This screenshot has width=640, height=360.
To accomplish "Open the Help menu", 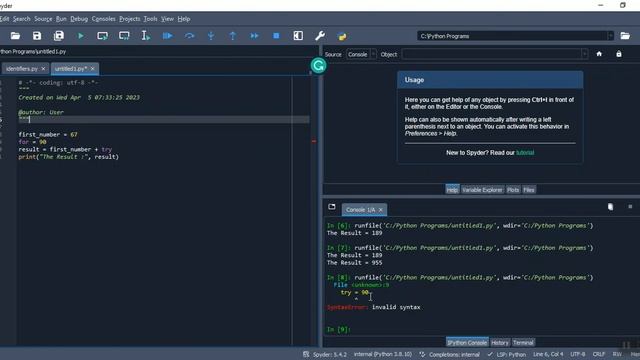I will click(184, 19).
